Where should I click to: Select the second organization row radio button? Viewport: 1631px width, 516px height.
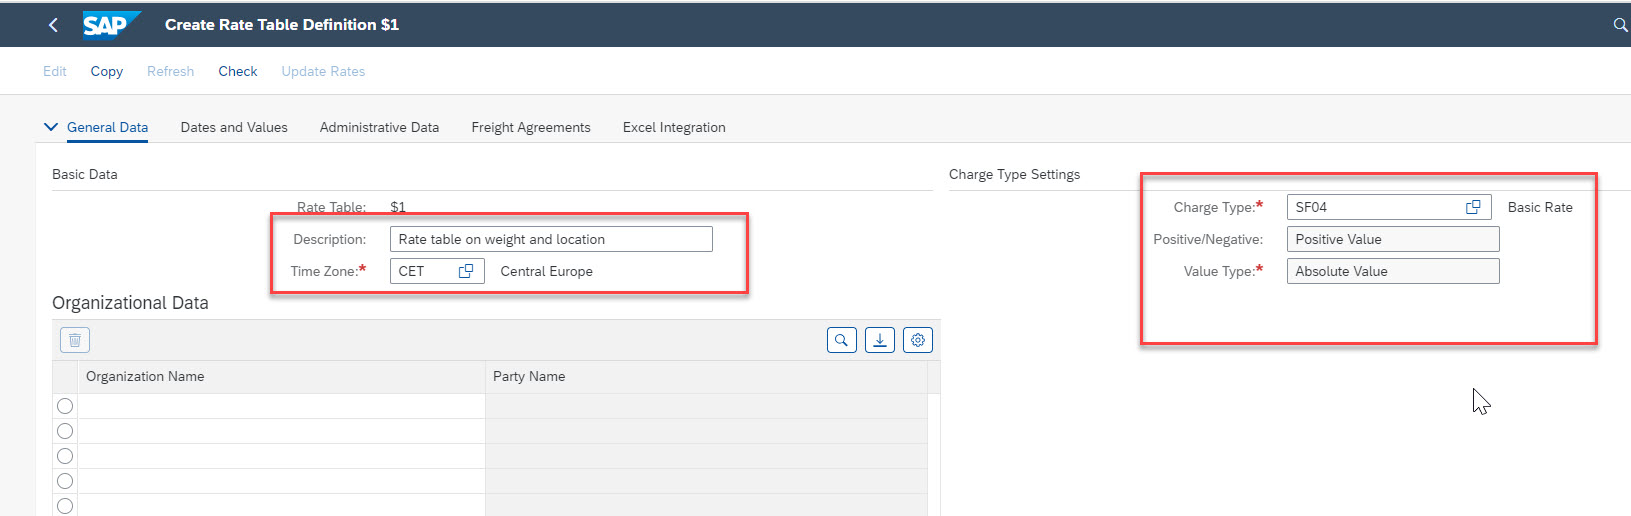point(65,431)
